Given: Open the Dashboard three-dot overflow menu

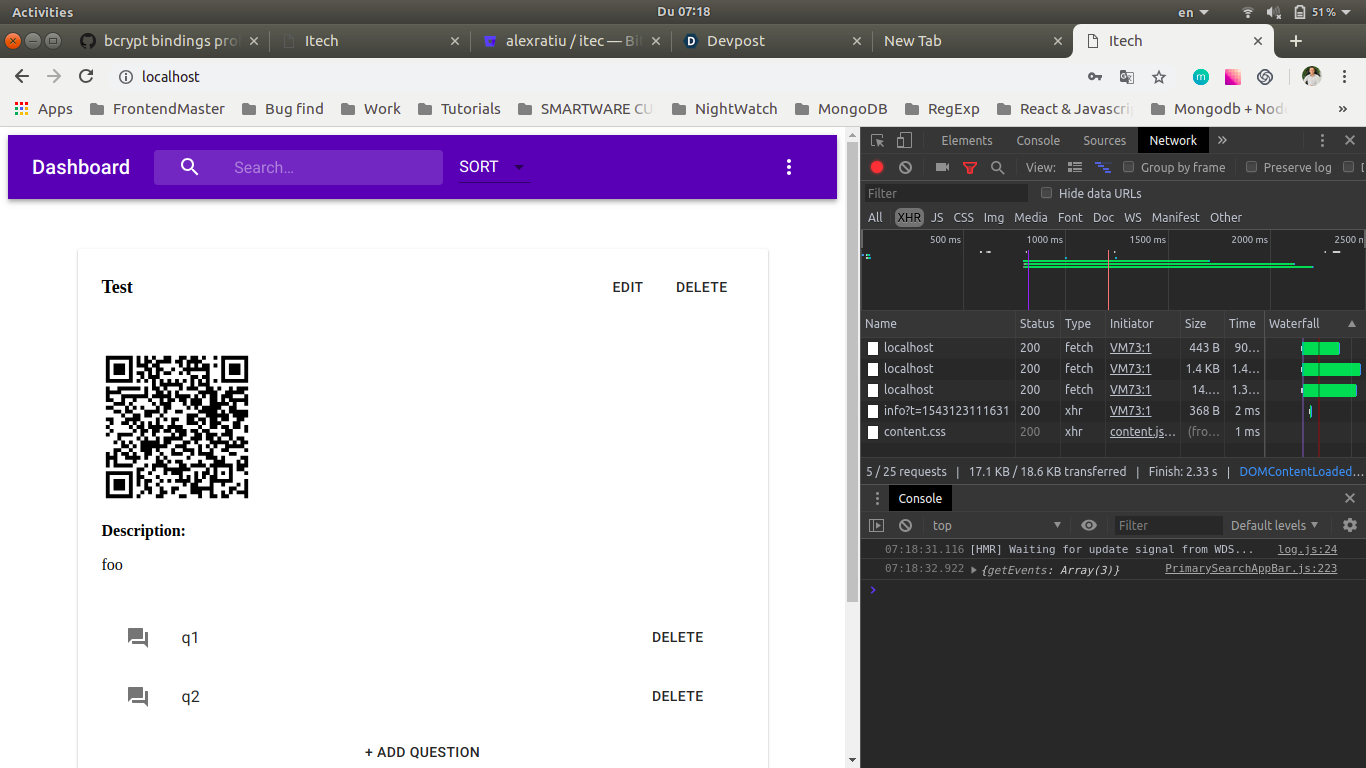Looking at the screenshot, I should click(x=789, y=167).
